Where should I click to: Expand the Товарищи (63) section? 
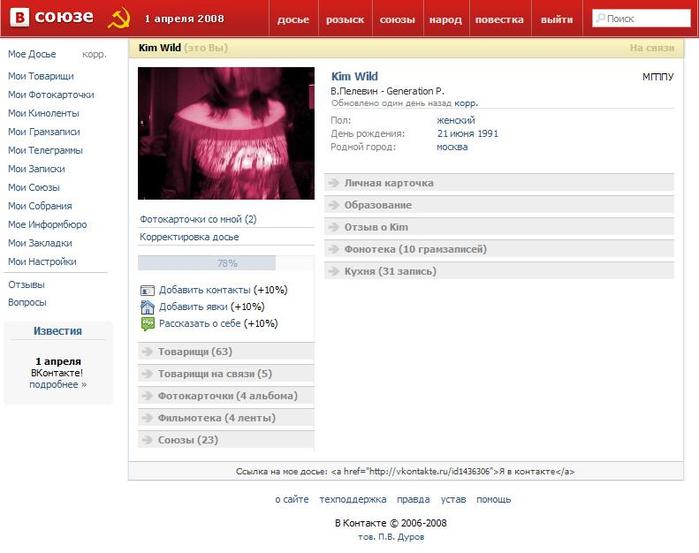(x=226, y=351)
